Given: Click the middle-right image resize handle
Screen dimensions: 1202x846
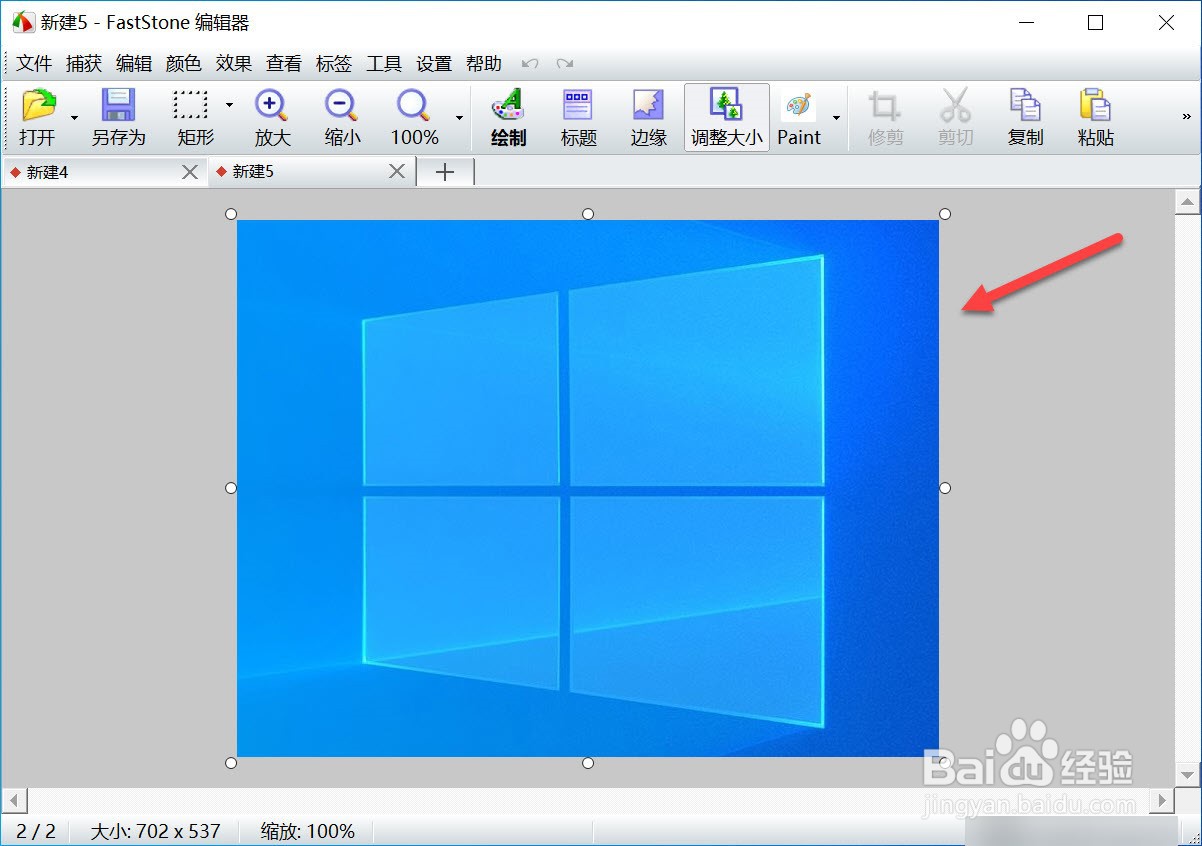Looking at the screenshot, I should click(945, 488).
